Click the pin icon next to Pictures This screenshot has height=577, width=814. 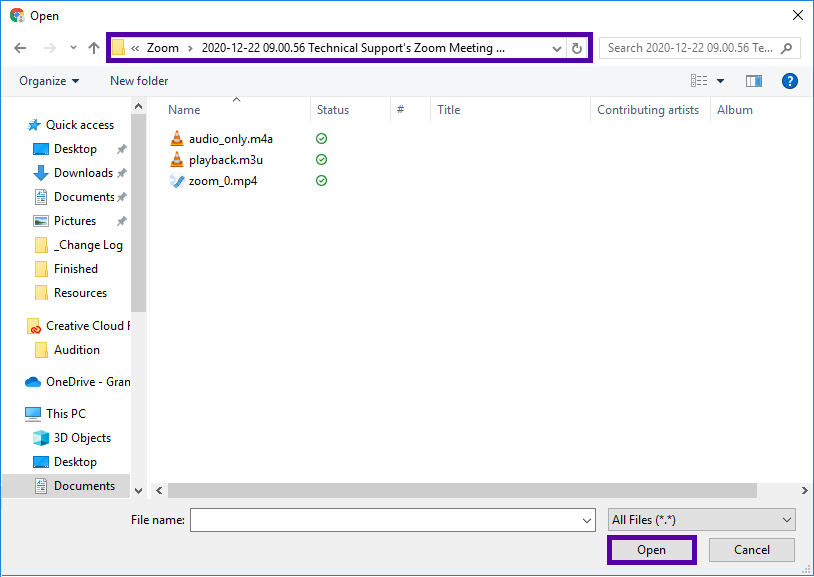[121, 221]
